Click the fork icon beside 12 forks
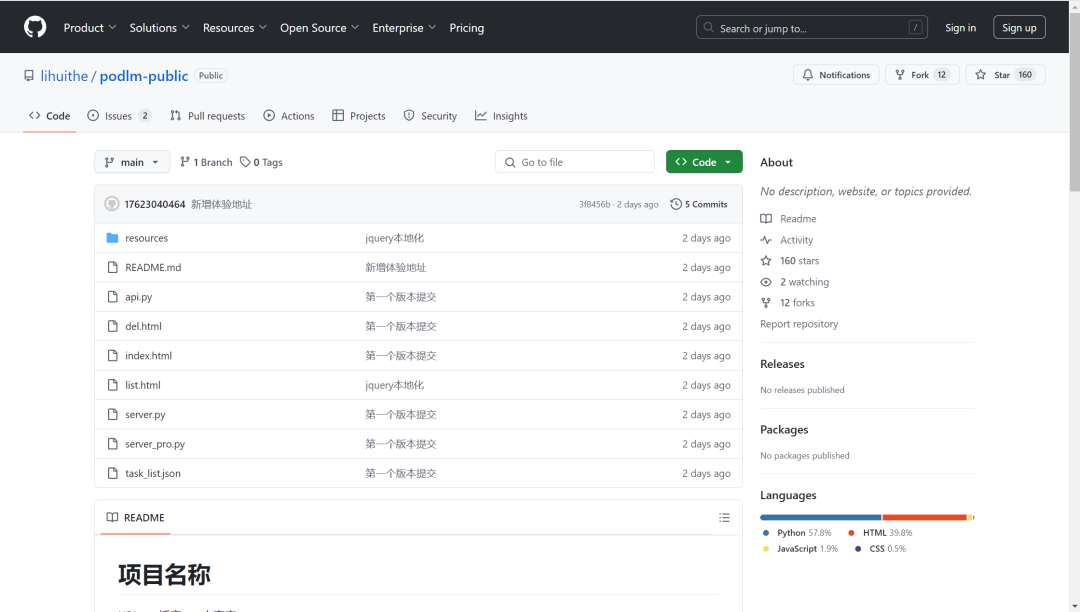1080x612 pixels. (x=766, y=303)
